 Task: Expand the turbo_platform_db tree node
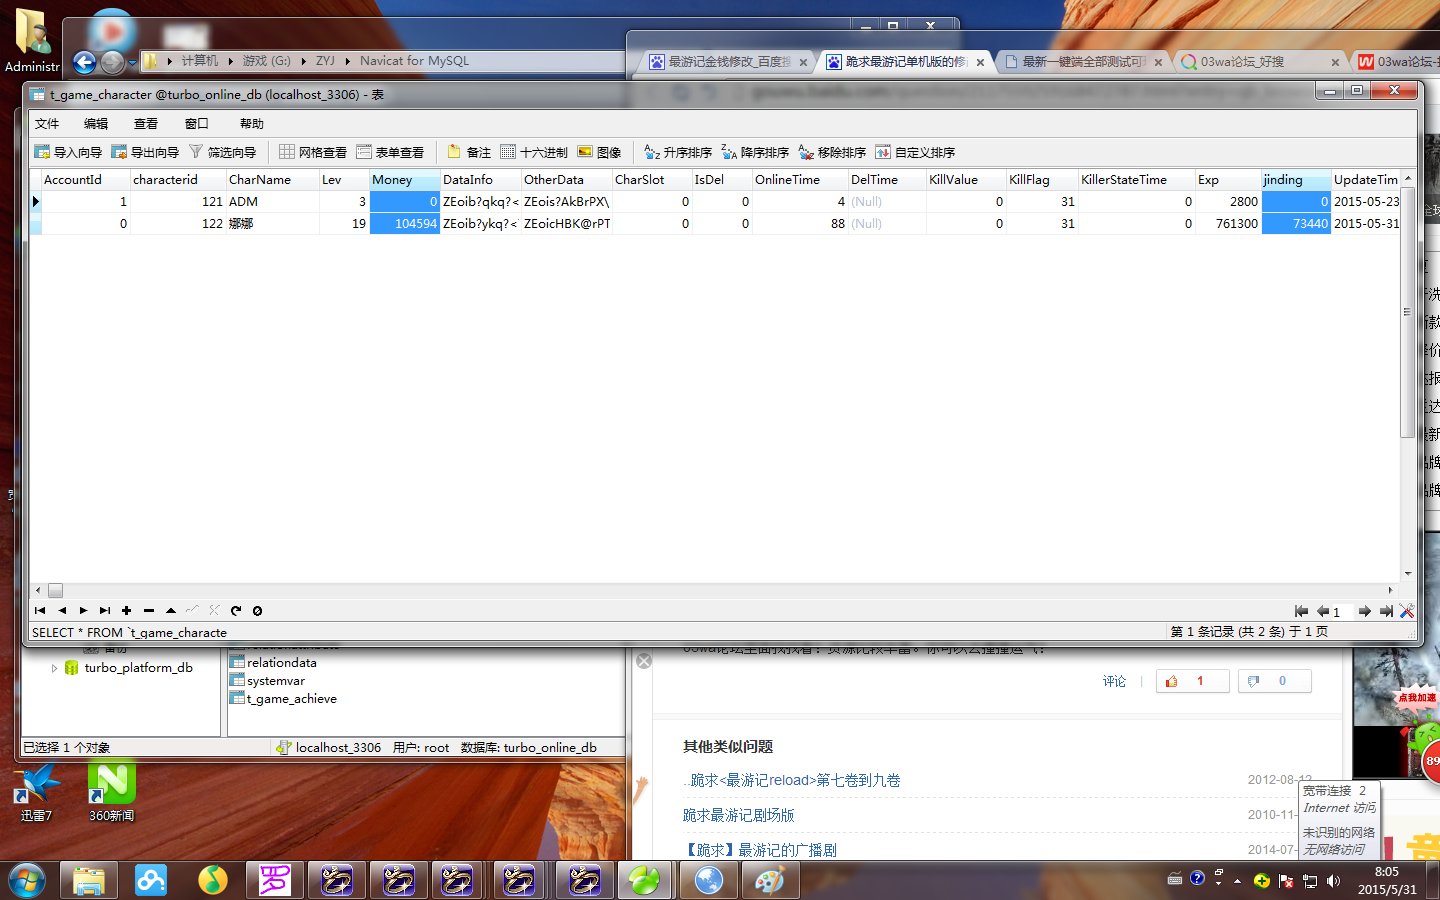[x=54, y=668]
